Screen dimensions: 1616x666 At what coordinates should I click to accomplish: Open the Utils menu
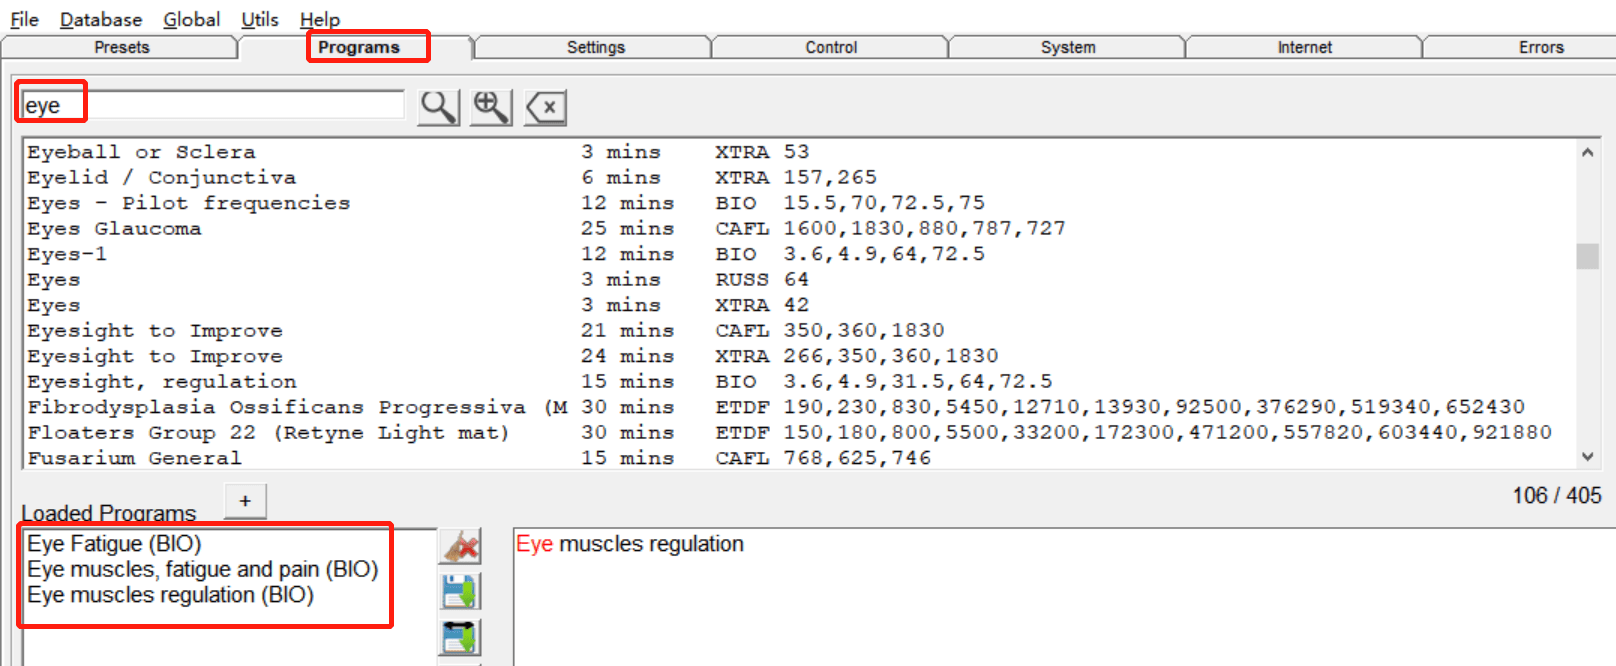click(x=260, y=19)
